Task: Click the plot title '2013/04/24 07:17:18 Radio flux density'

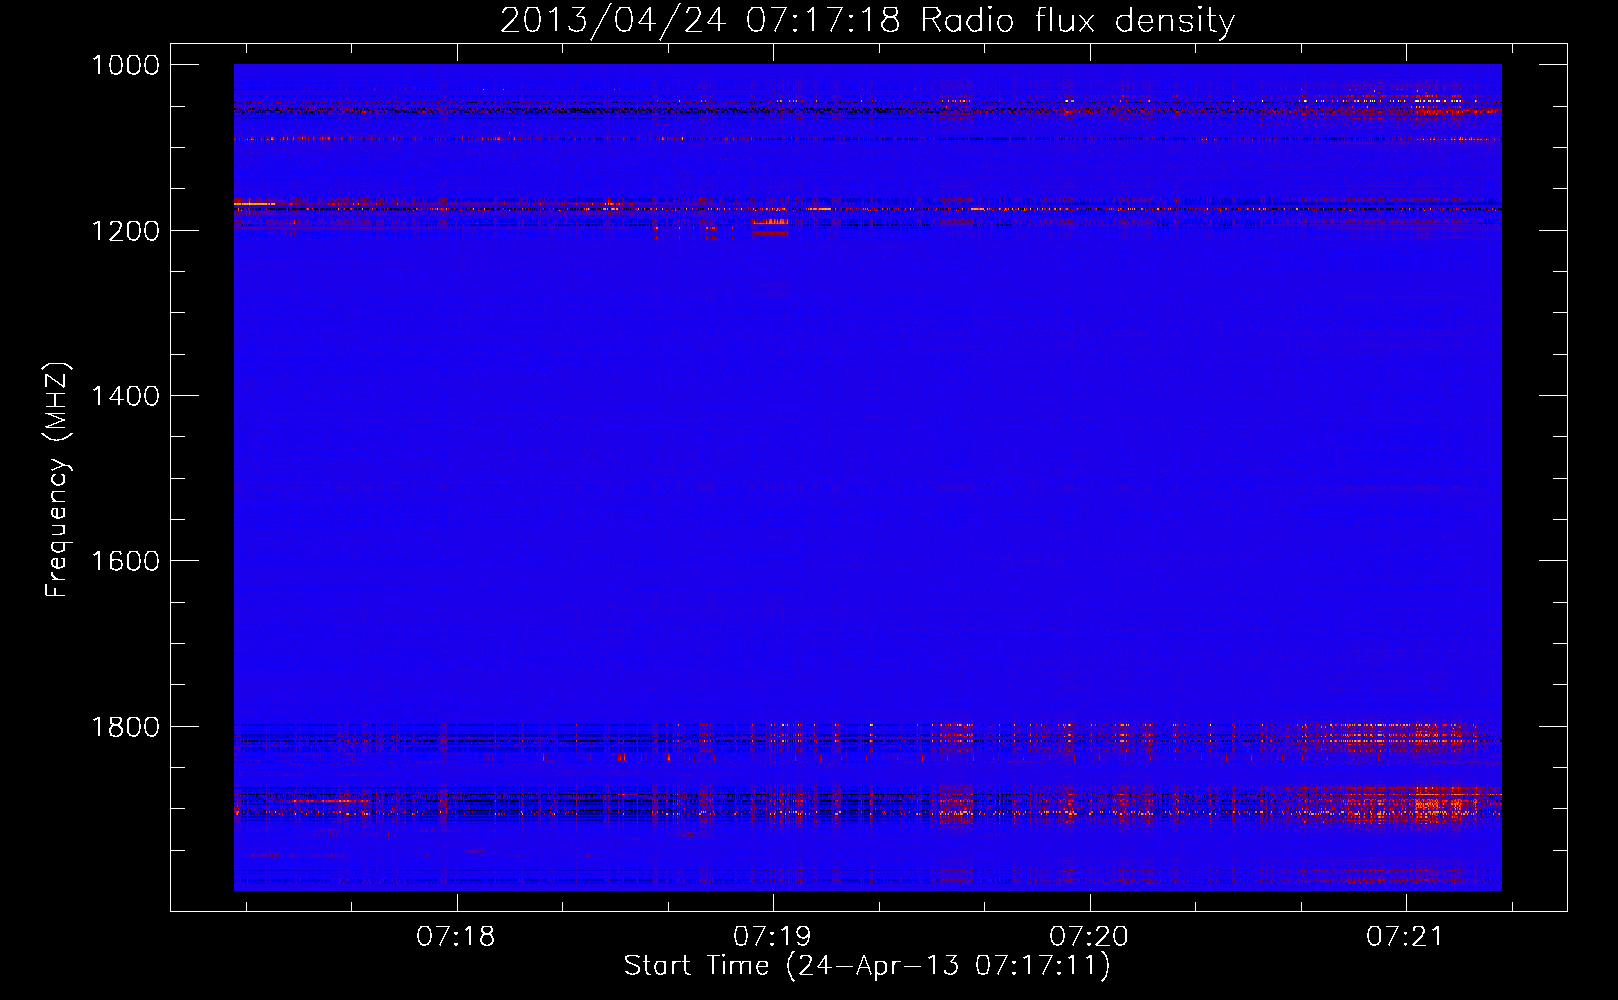Action: pos(867,20)
